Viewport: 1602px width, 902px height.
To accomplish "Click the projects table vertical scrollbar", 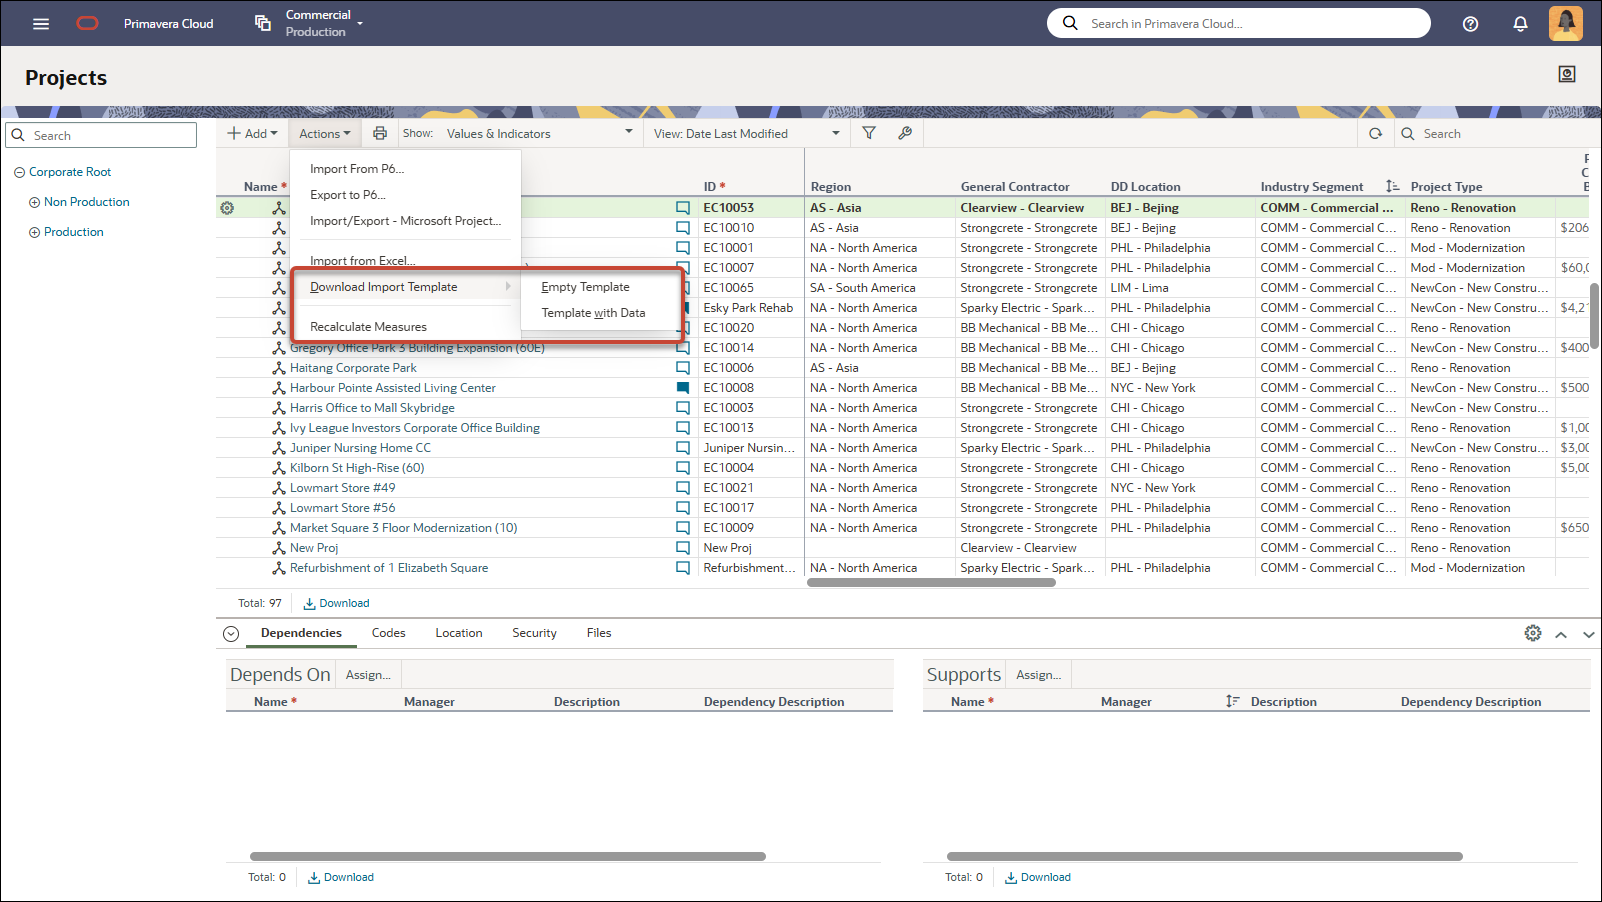I will pos(1595,315).
